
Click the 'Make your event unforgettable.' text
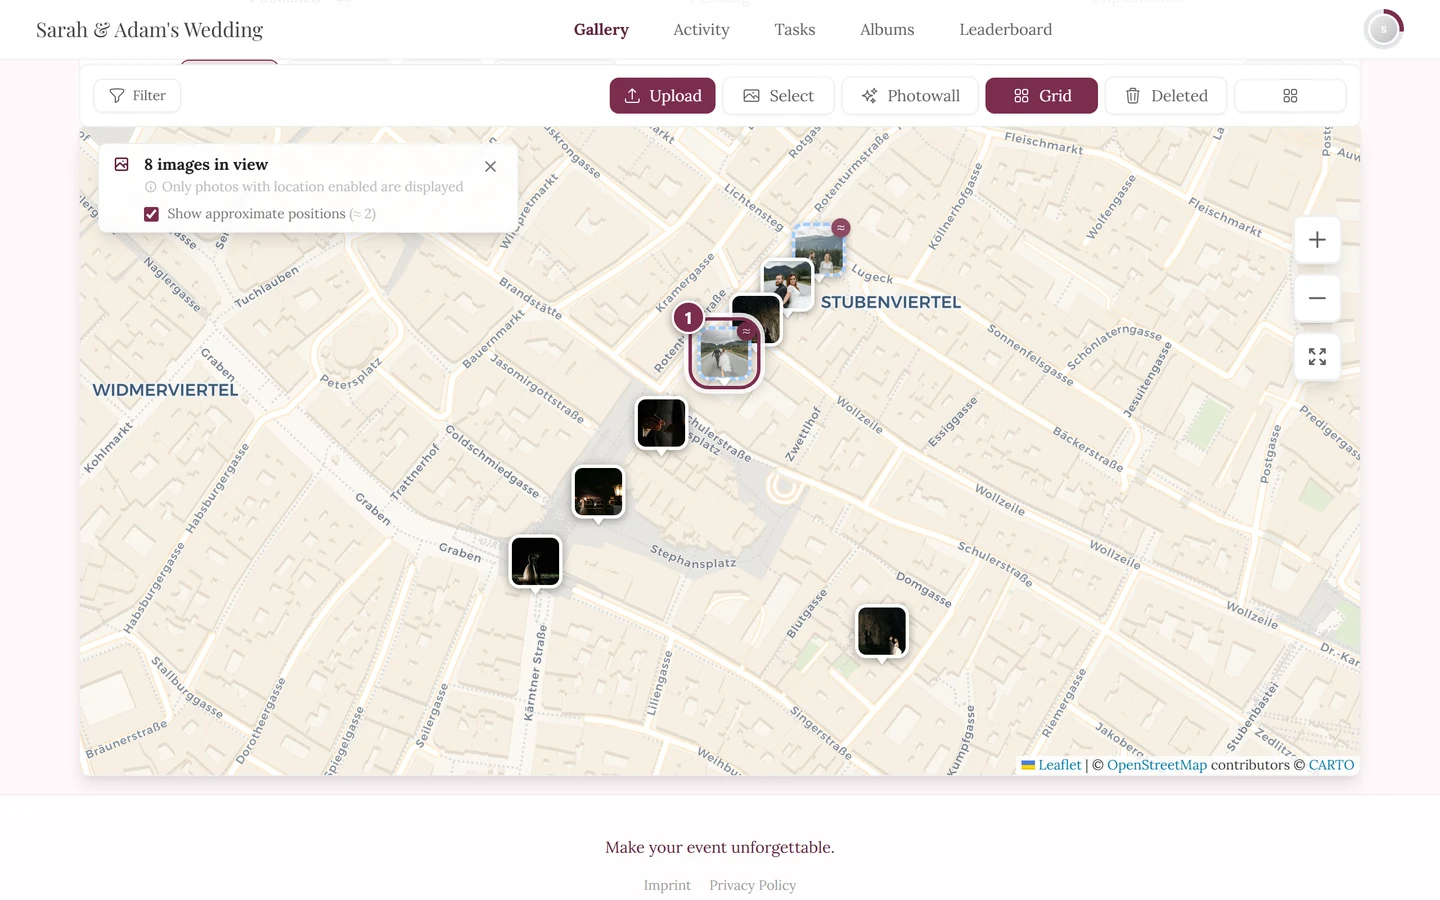pos(720,848)
